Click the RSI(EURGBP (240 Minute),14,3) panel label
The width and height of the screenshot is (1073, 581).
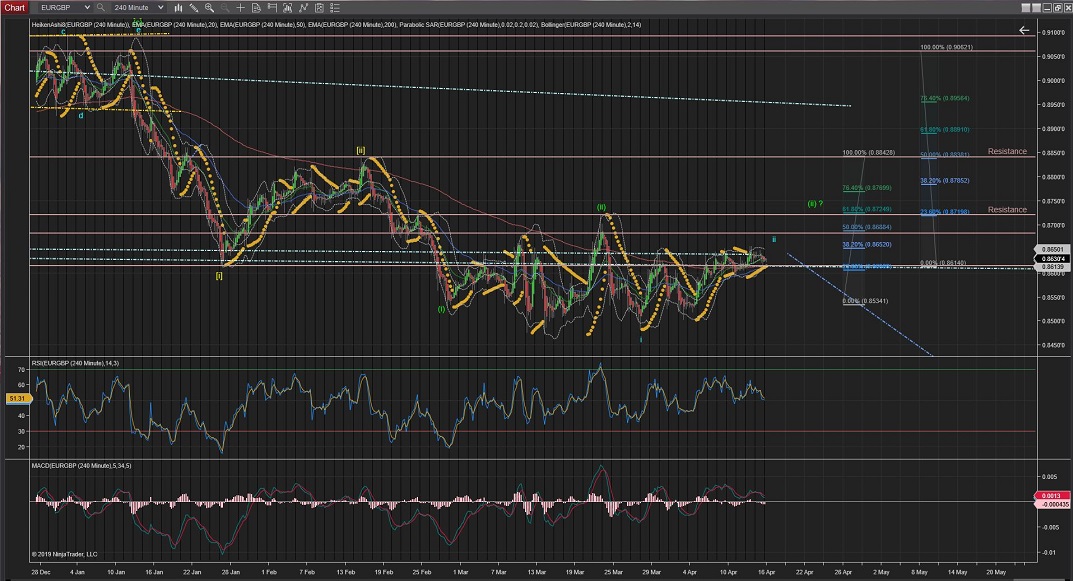[x=75, y=363]
